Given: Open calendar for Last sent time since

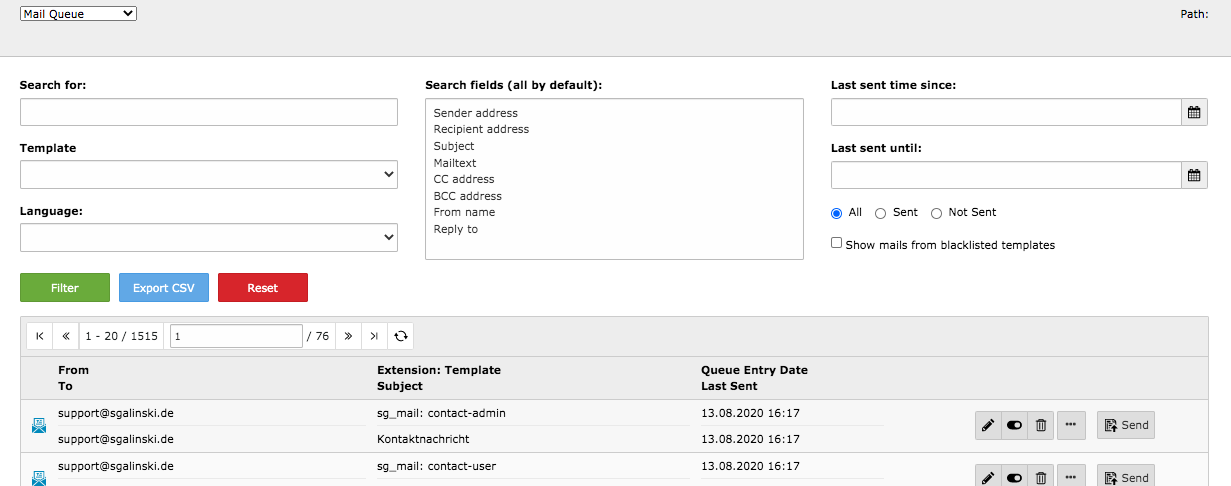Looking at the screenshot, I should coord(1194,112).
